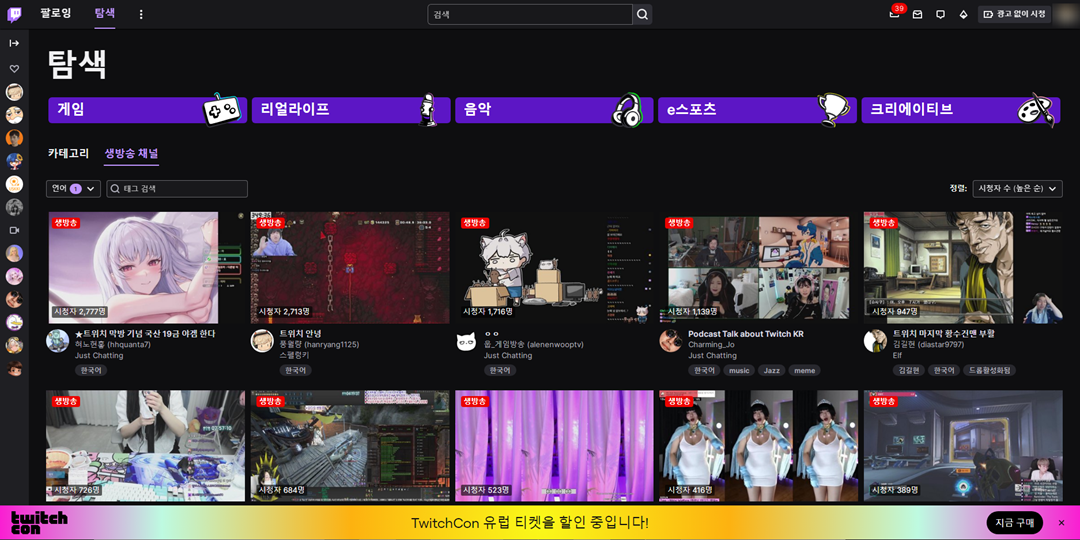1080x540 pixels.
Task: Click the 풍월량 streamer avatar
Action: click(261, 341)
